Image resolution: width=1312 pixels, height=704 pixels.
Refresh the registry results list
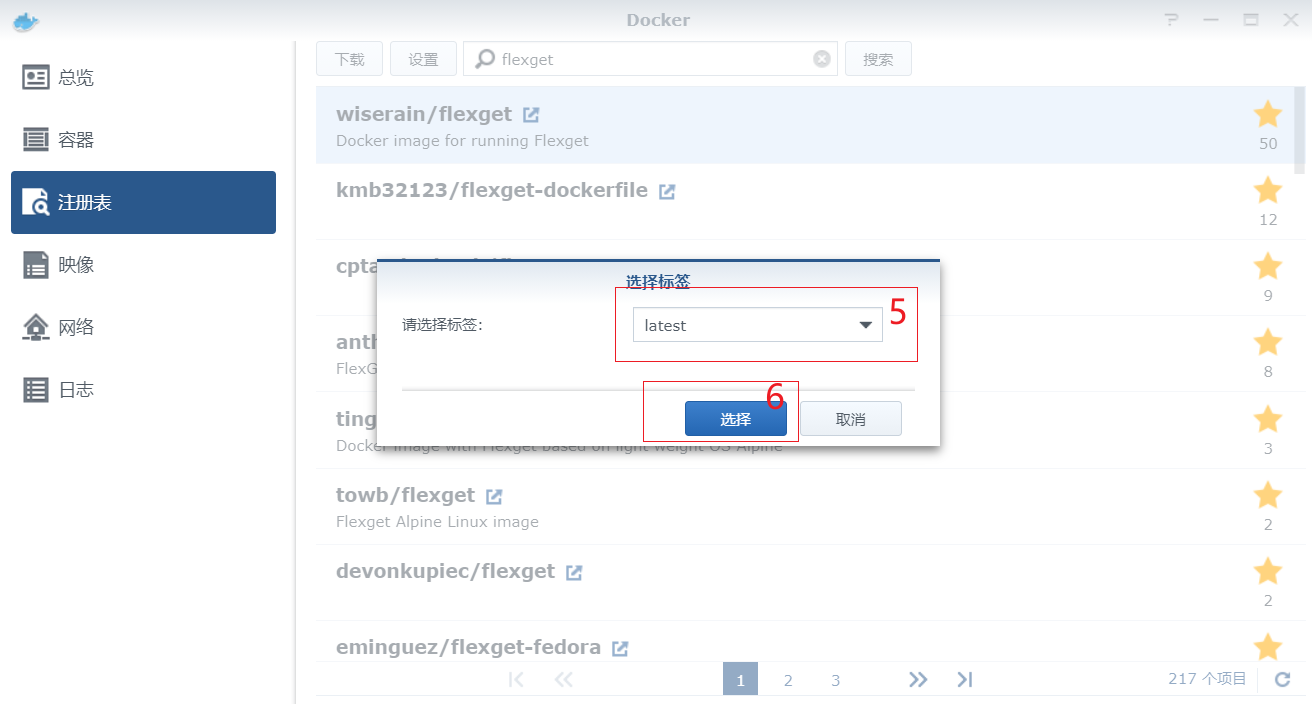tap(1283, 678)
